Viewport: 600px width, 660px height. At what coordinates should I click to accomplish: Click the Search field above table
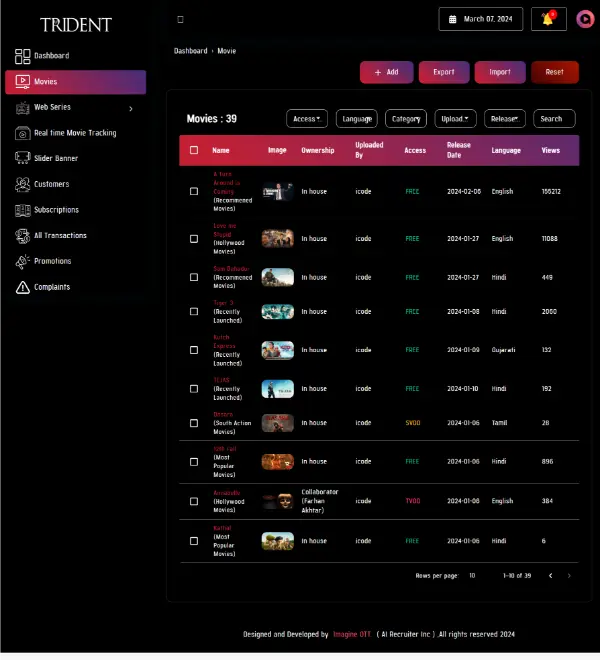tap(554, 119)
